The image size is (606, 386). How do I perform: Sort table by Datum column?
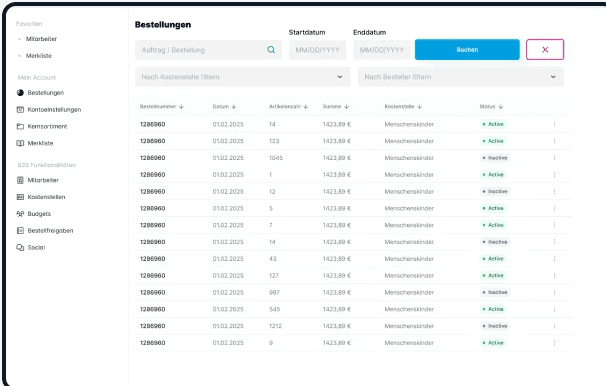pyautogui.click(x=233, y=107)
